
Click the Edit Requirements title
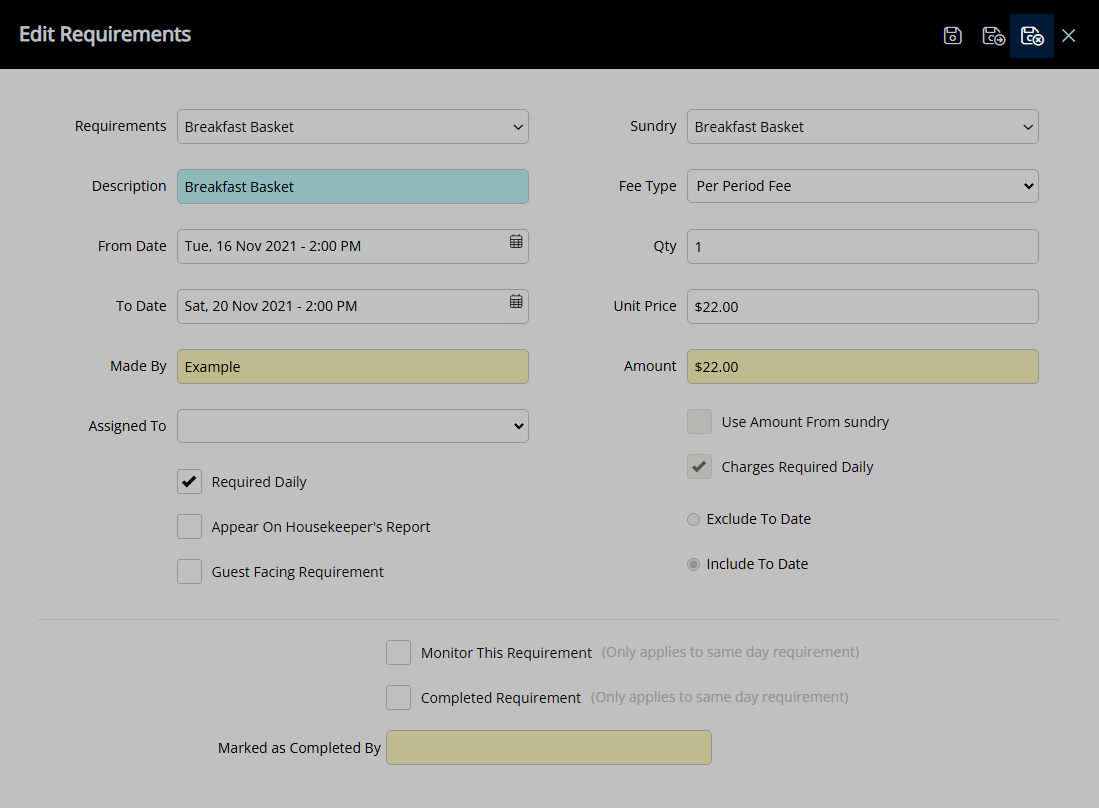[x=105, y=34]
